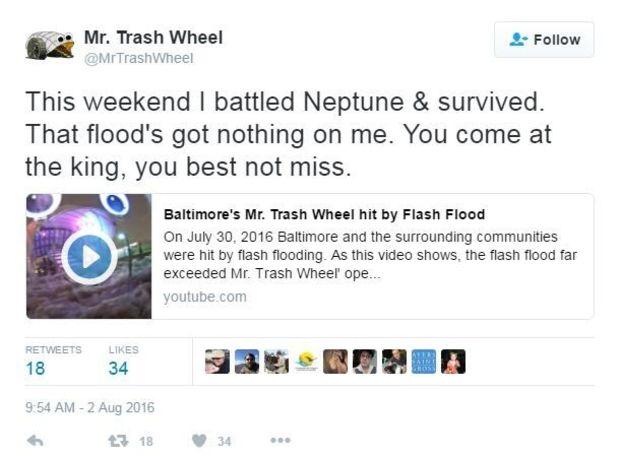Retweet using the retweet arrows icon
This screenshot has width=620, height=457.
pos(118,440)
